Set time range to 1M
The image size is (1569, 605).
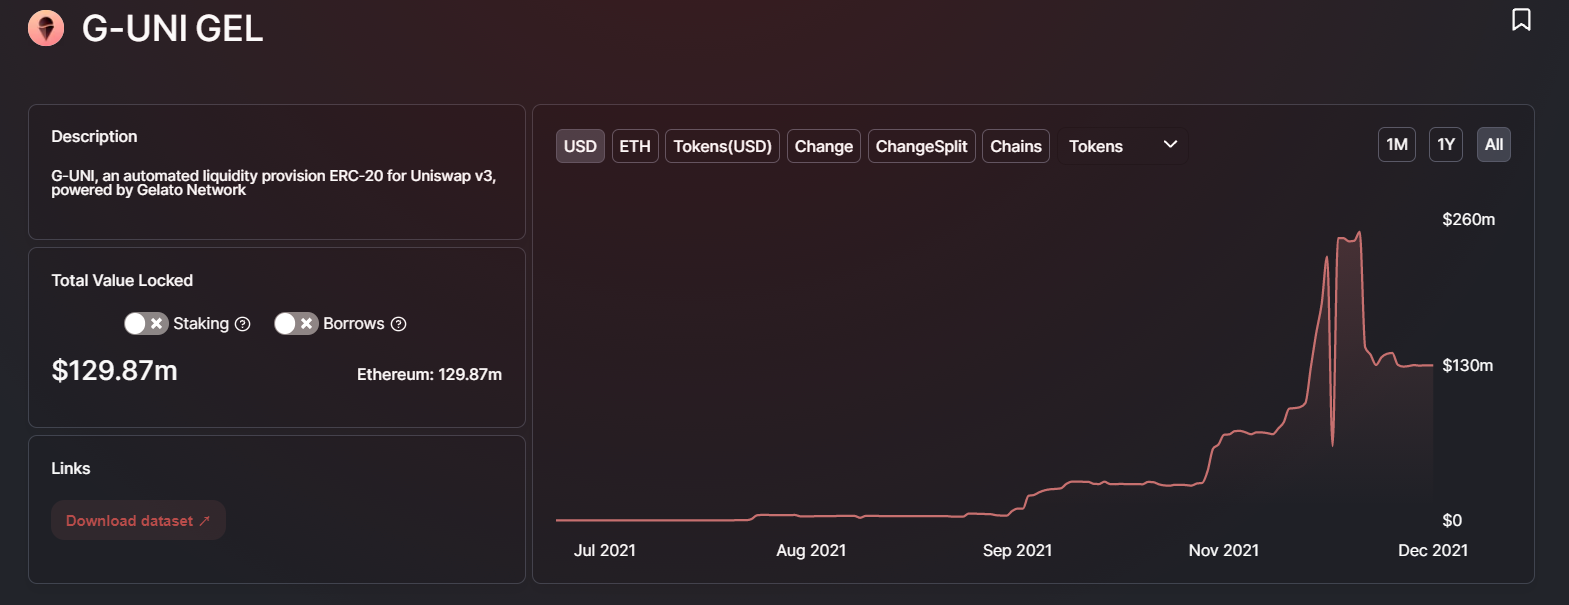pyautogui.click(x=1397, y=145)
